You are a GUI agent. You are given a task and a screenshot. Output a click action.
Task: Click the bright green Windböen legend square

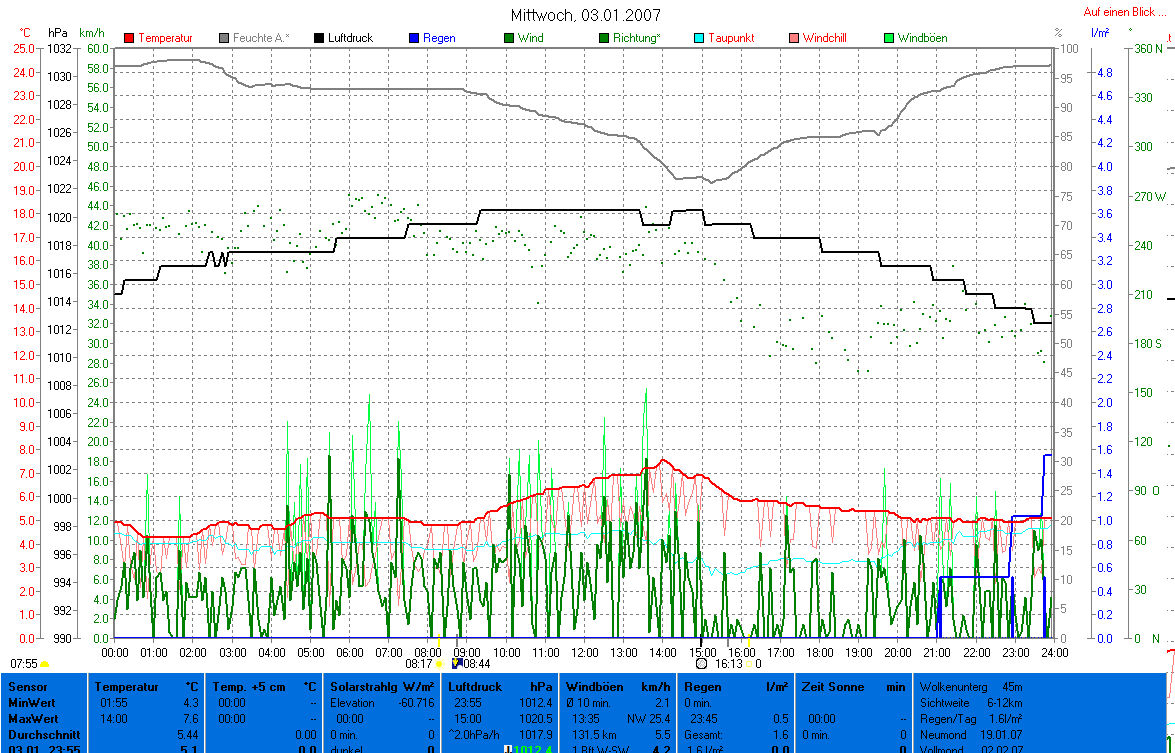click(x=889, y=38)
